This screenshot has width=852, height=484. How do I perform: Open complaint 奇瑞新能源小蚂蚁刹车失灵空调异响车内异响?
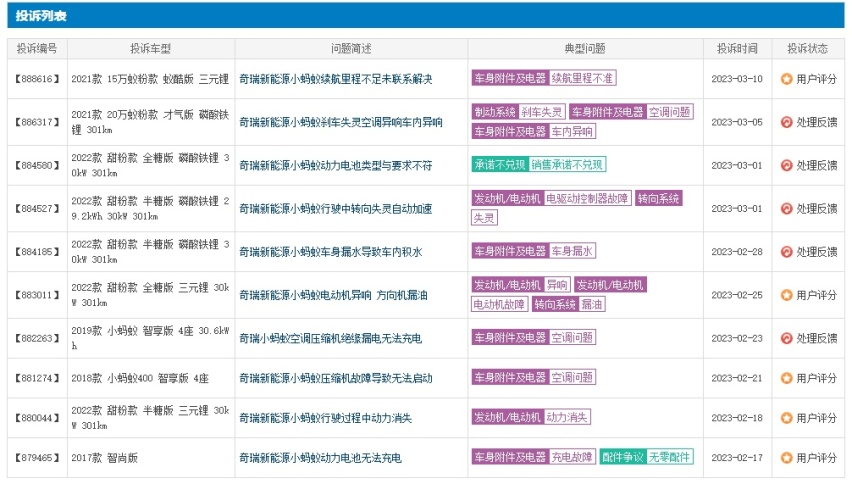pyautogui.click(x=341, y=122)
